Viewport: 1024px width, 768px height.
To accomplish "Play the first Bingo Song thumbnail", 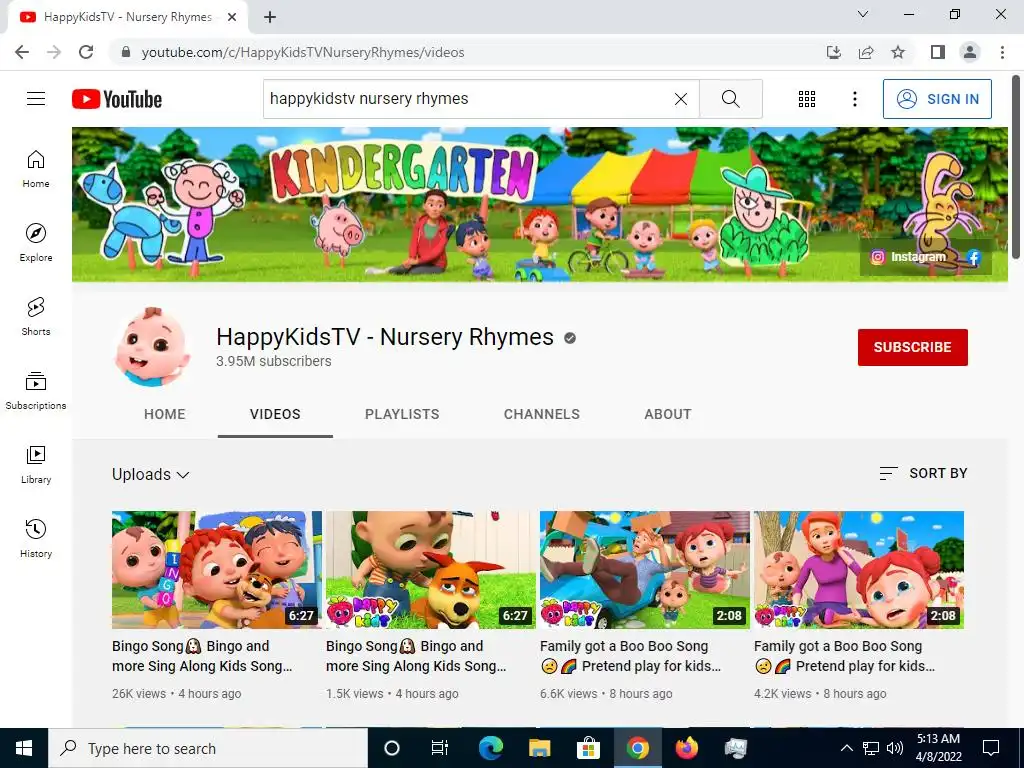I will point(217,569).
